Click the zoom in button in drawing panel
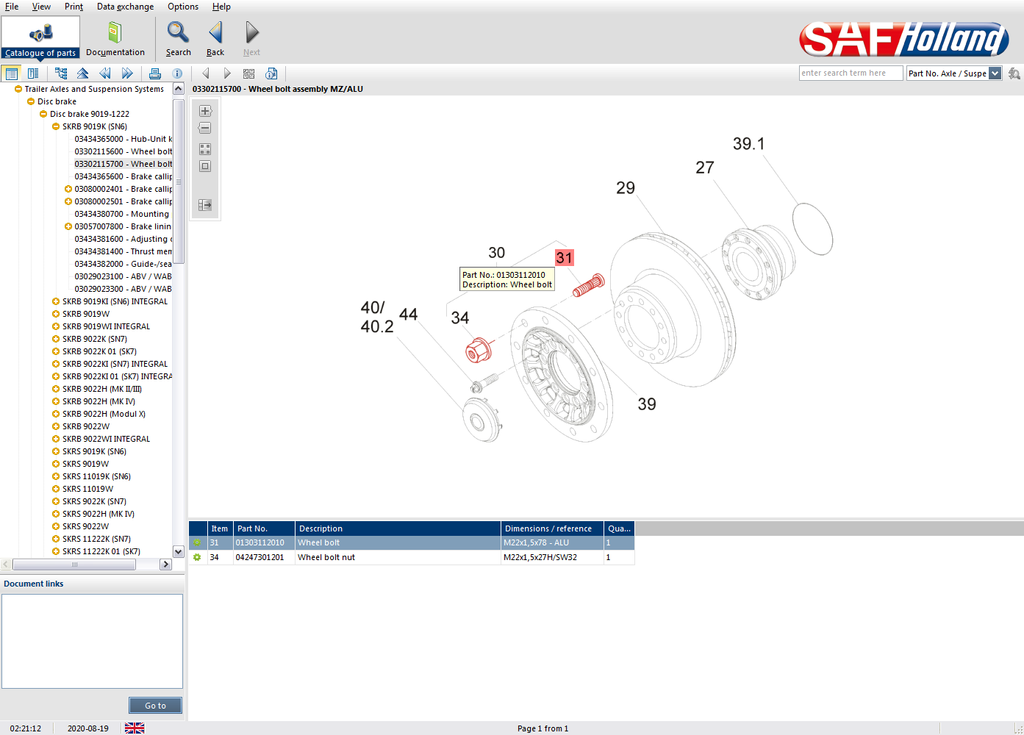The height and width of the screenshot is (735, 1024). (205, 111)
